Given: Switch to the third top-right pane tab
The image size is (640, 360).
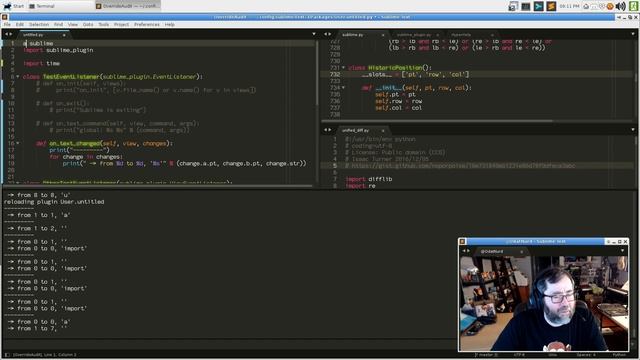Looking at the screenshot, I should pos(471,35).
